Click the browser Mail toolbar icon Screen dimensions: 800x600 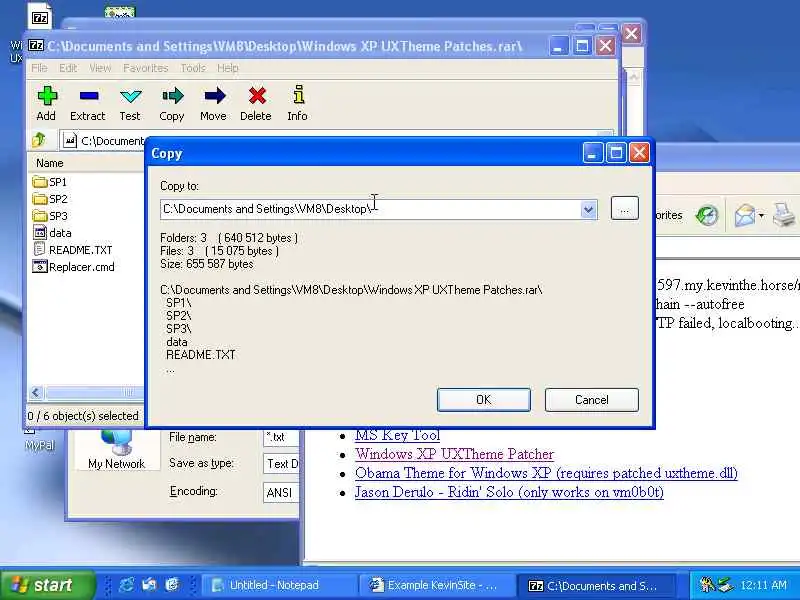click(x=744, y=215)
